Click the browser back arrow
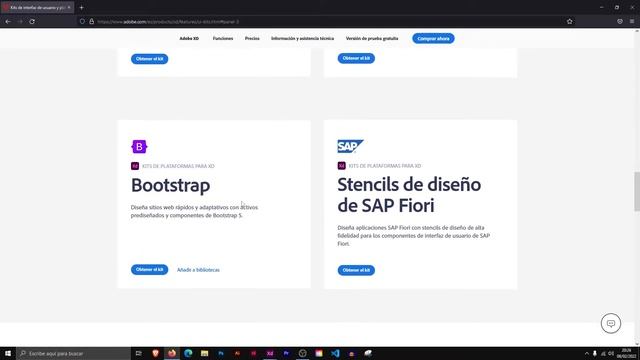640x360 pixels. point(8,21)
